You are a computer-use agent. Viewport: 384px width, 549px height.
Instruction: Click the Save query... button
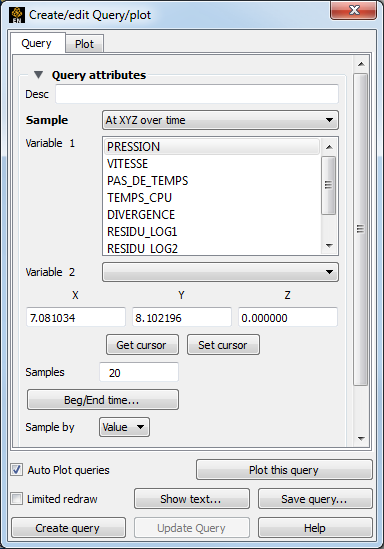pyautogui.click(x=315, y=499)
